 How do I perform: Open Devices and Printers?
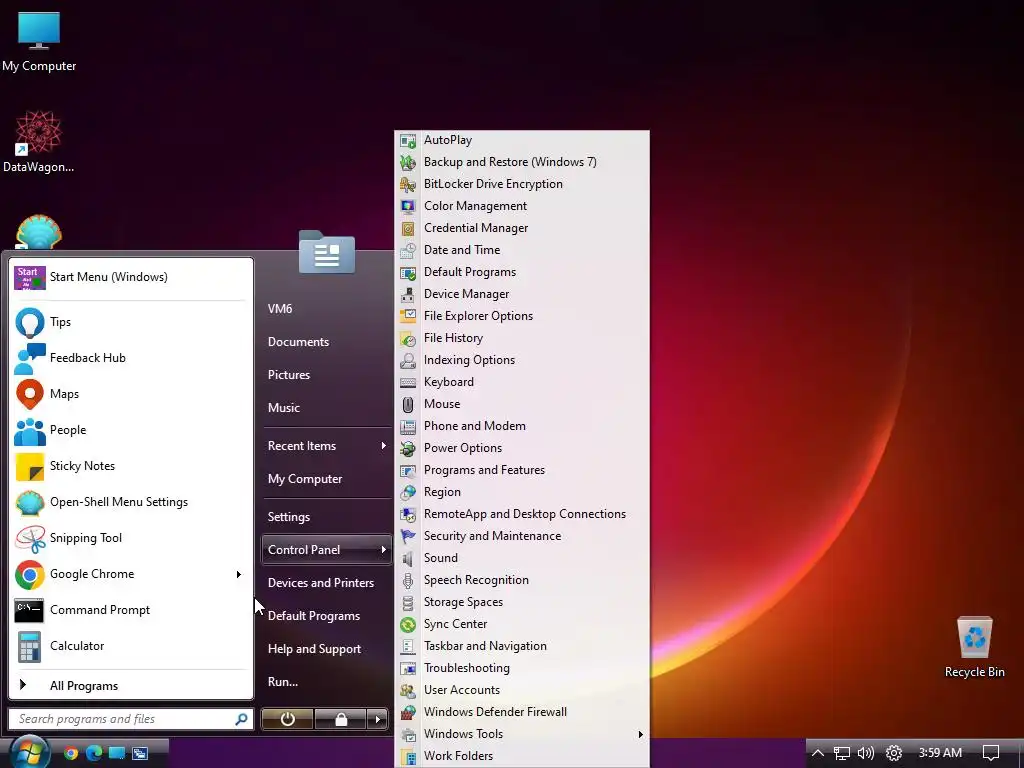[326, 583]
